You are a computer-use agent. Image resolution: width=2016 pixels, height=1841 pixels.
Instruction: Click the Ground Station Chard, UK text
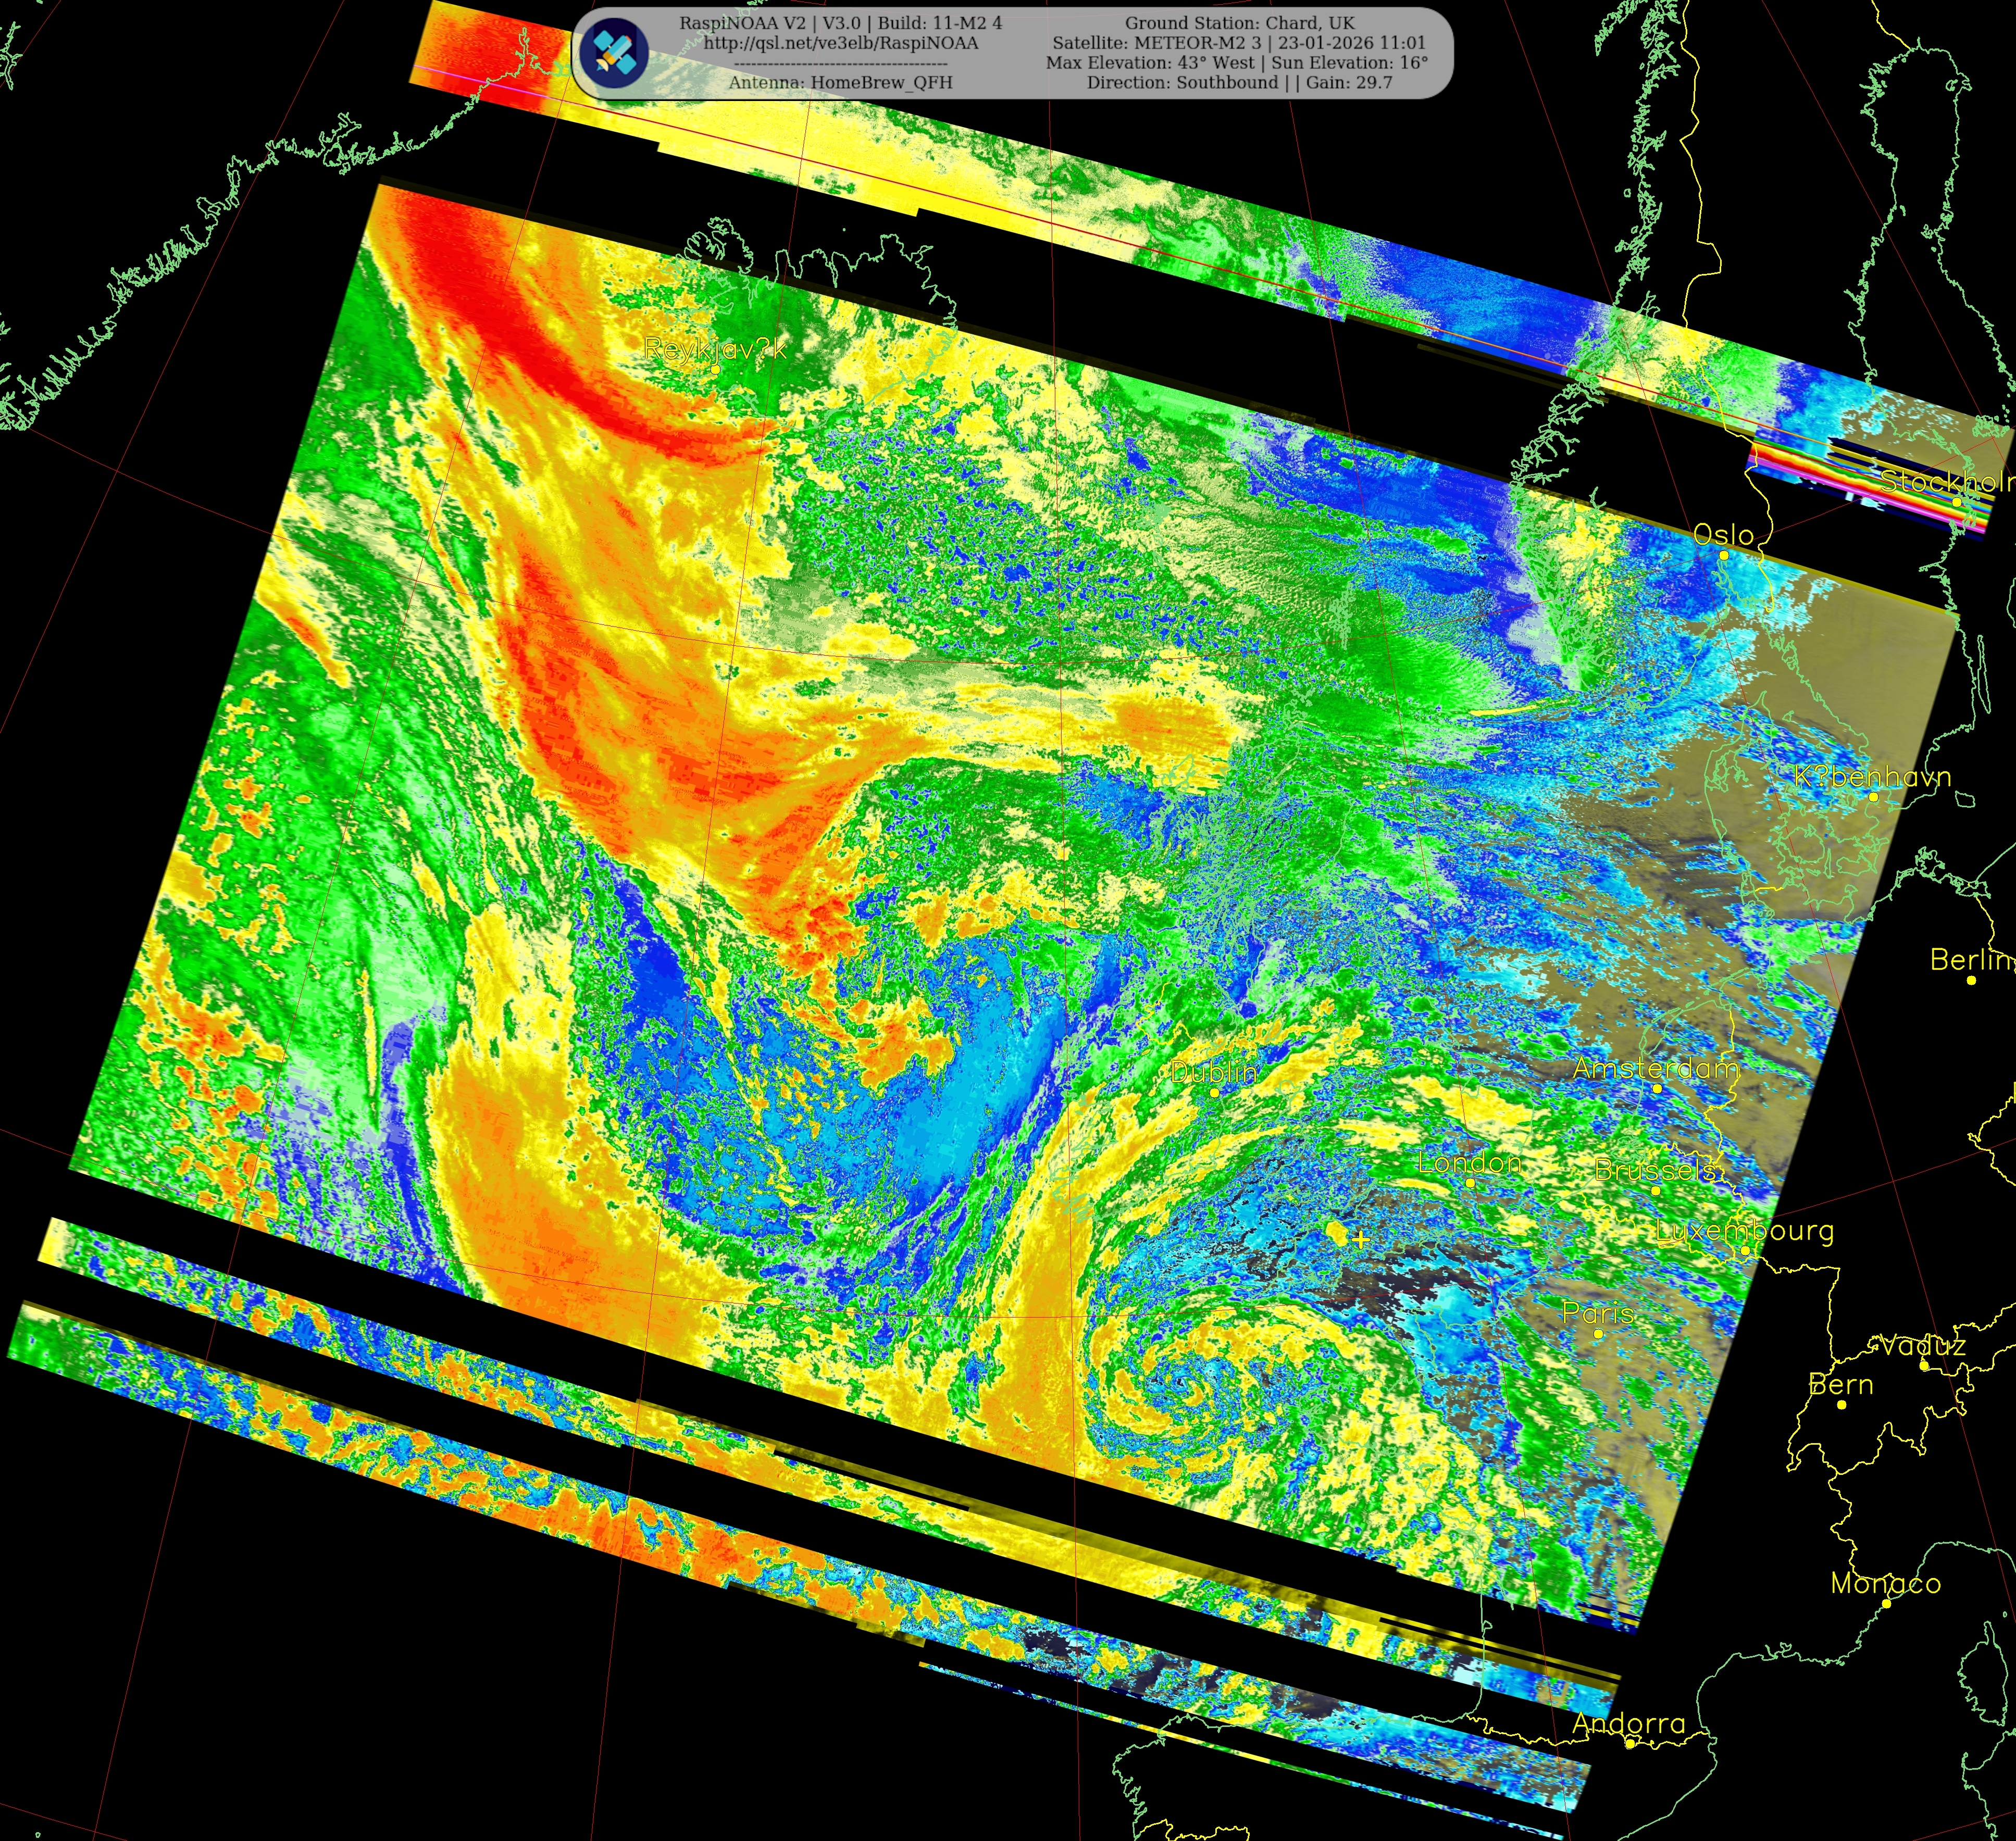coord(1239,23)
